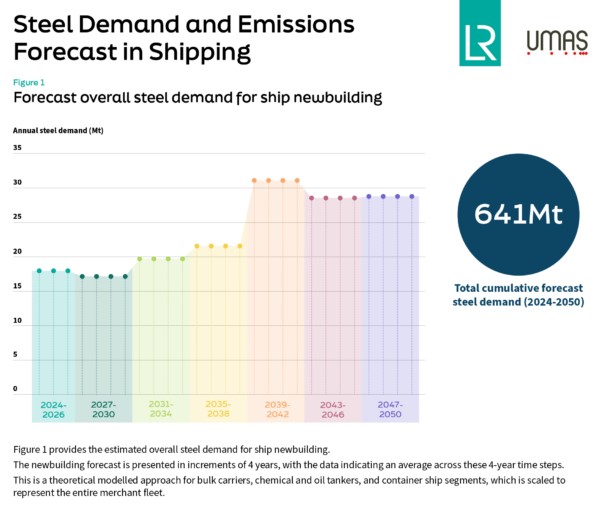Select the 2043-2046 period label
Viewport: 604px width, 509px height.
[x=333, y=408]
